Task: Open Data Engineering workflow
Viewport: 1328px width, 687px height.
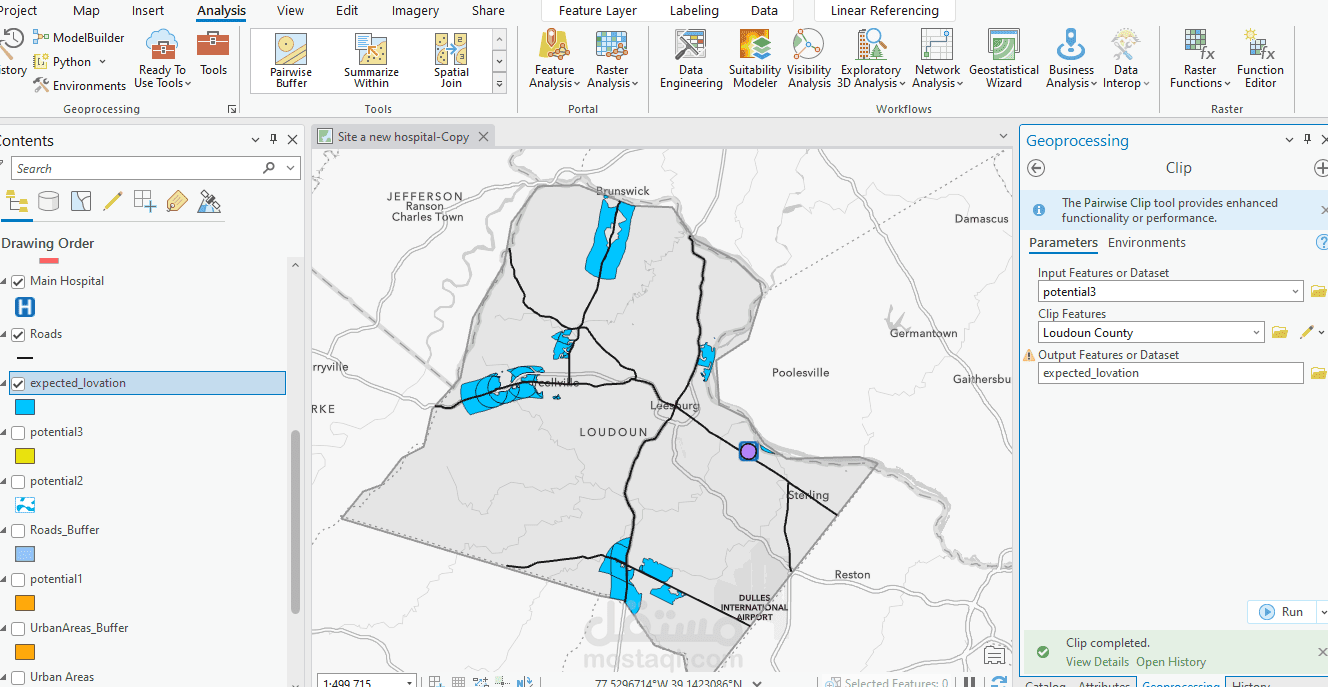Action: pos(691,59)
